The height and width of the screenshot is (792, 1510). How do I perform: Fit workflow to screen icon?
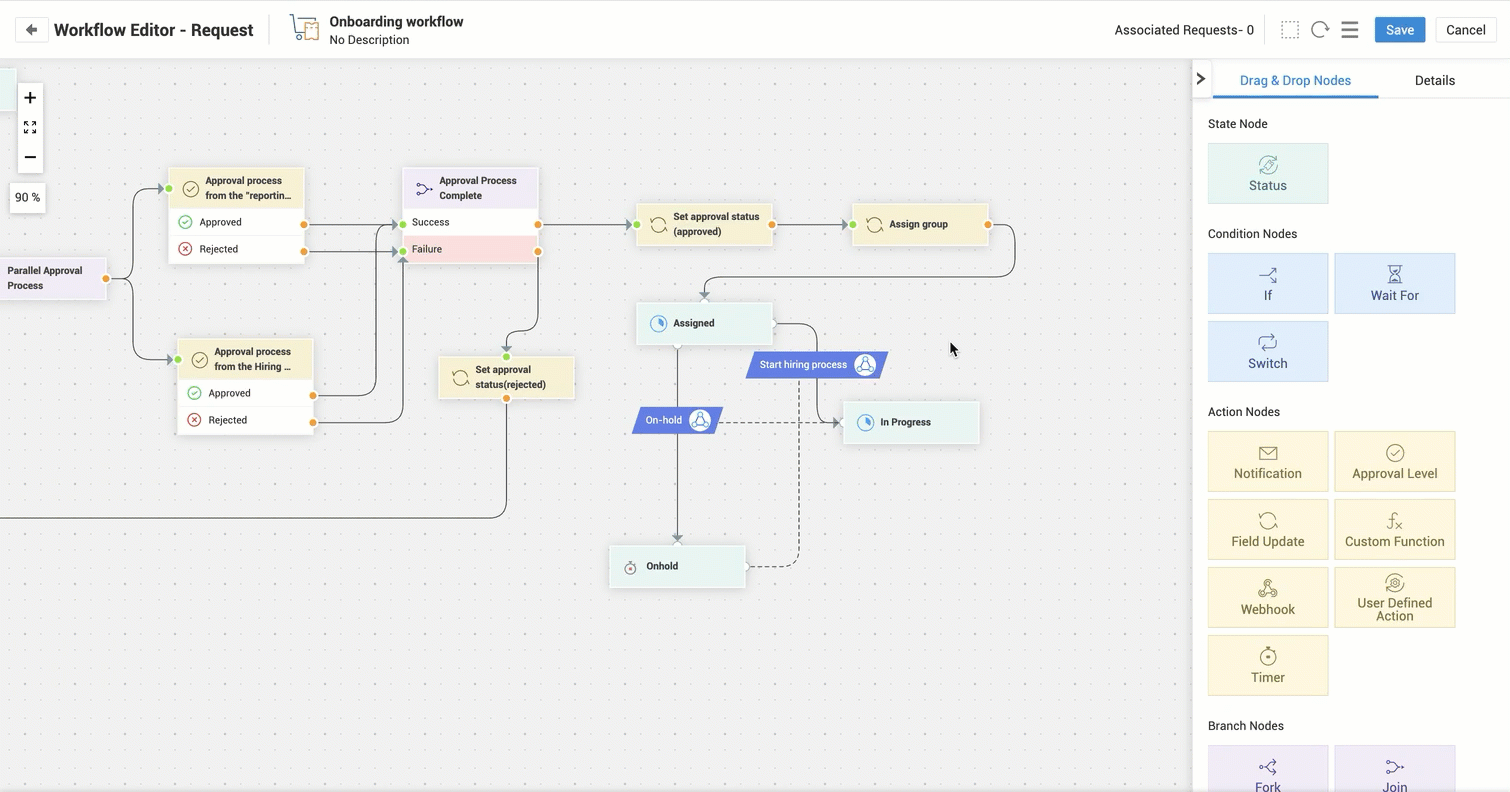pos(30,127)
